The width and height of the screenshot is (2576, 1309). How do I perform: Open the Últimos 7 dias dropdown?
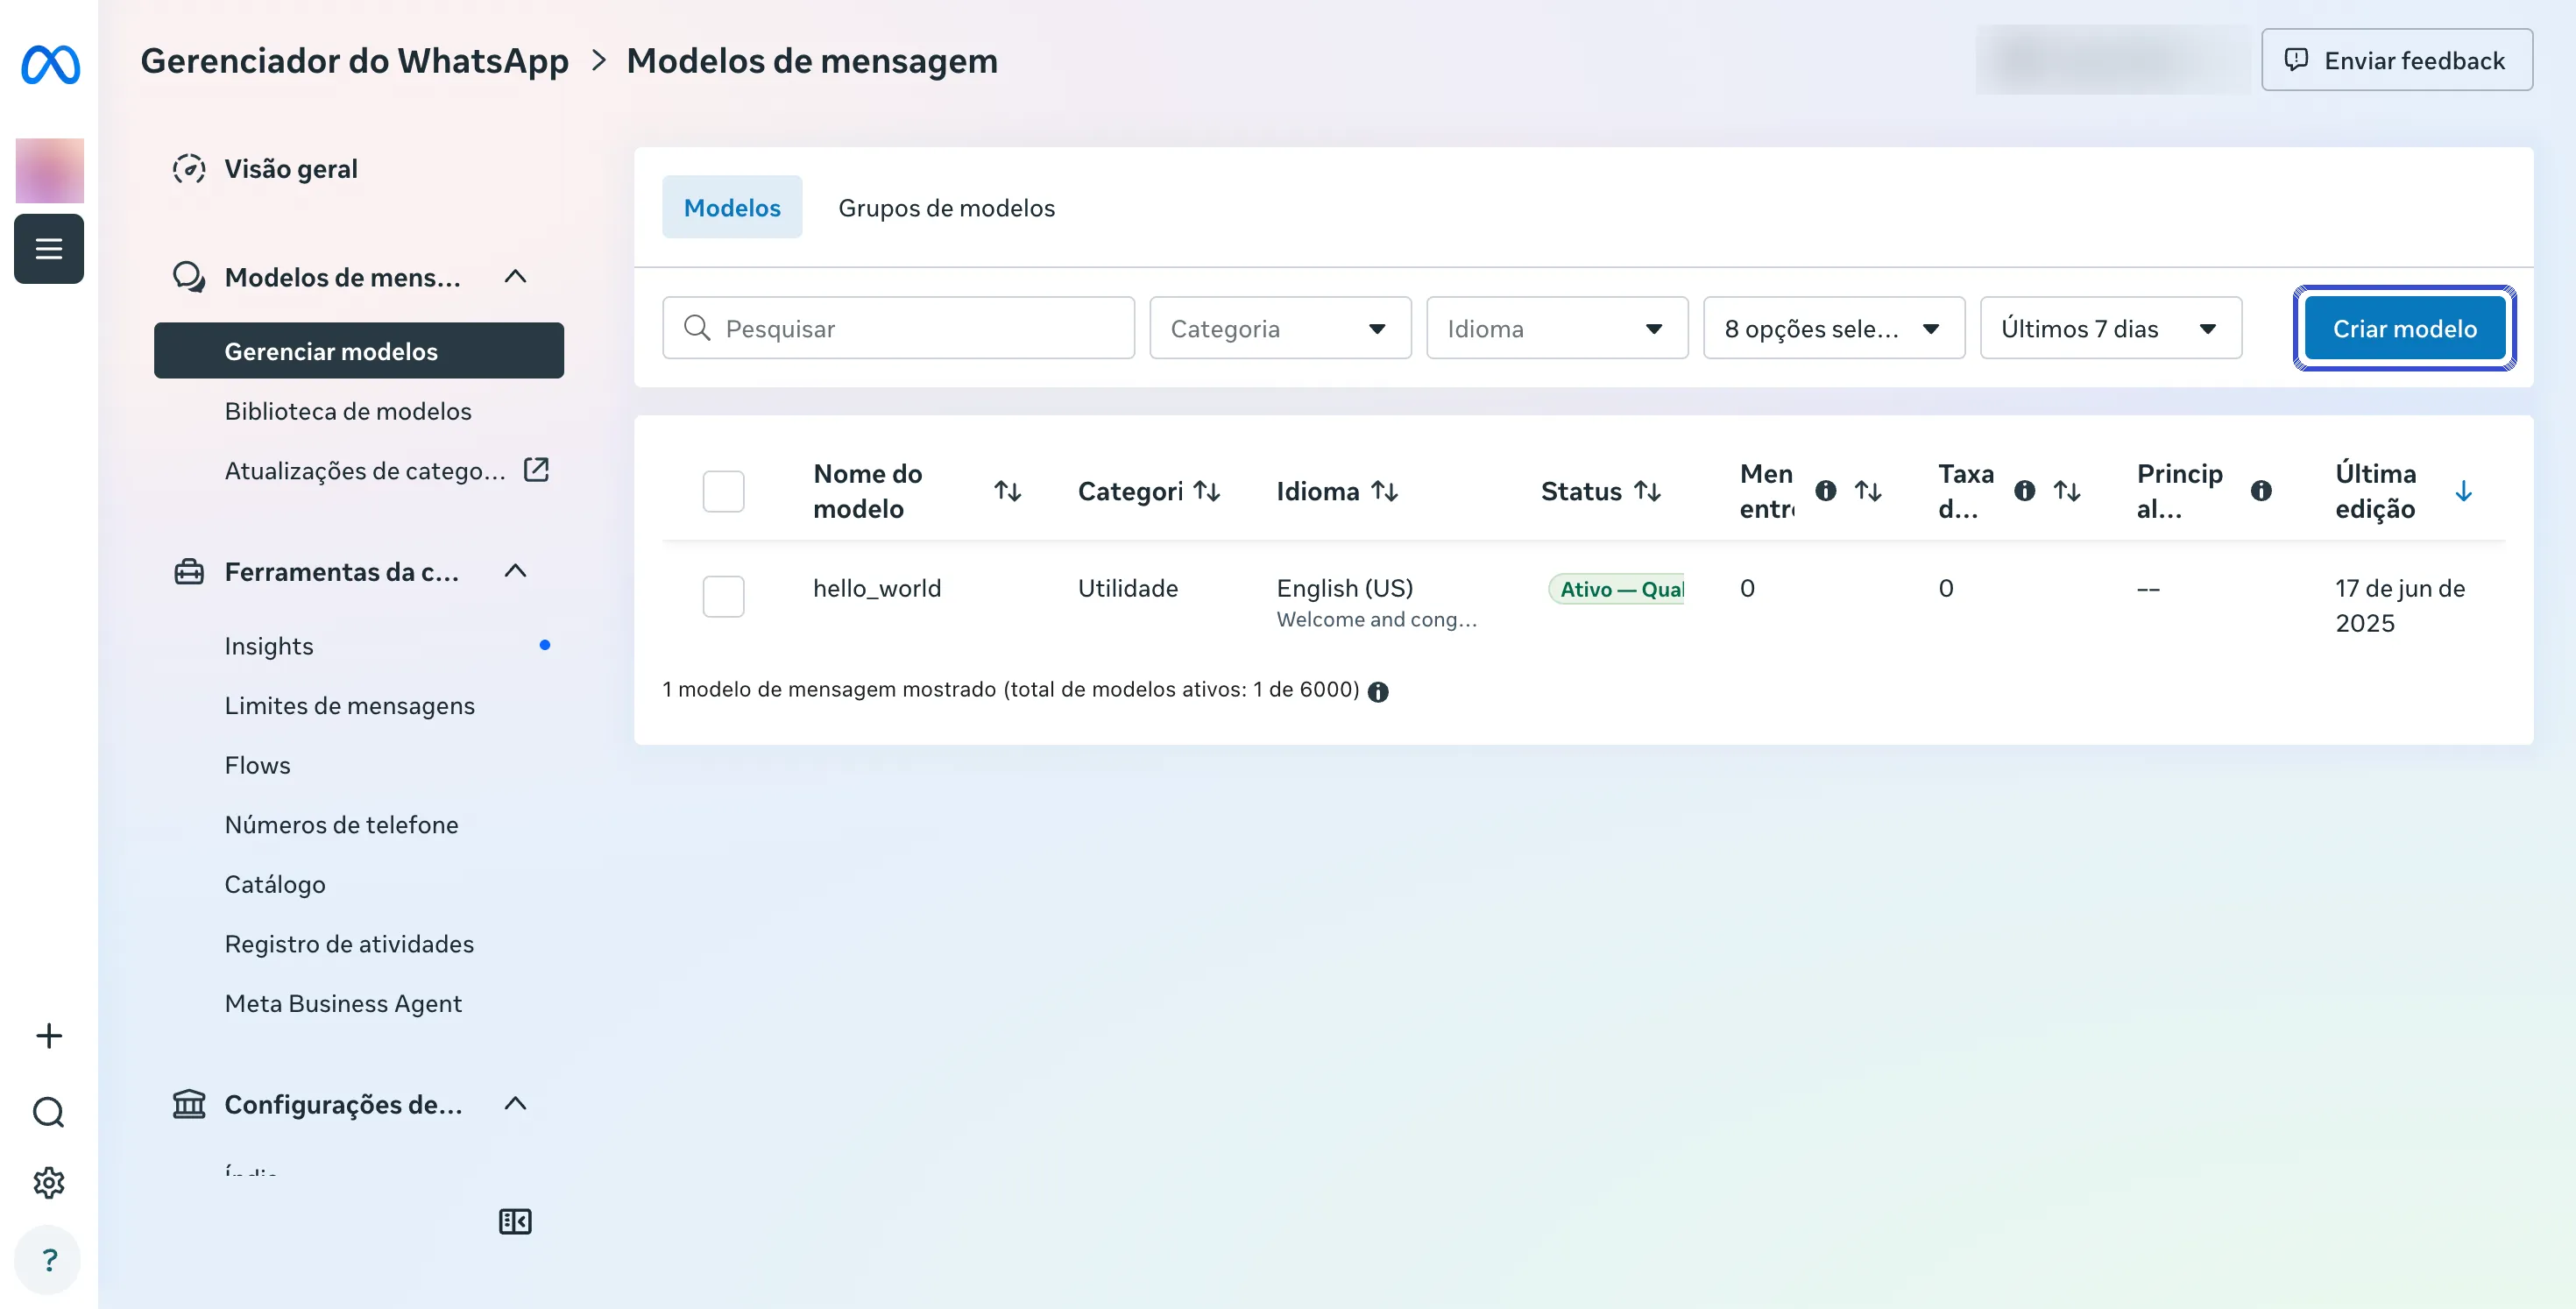2111,328
